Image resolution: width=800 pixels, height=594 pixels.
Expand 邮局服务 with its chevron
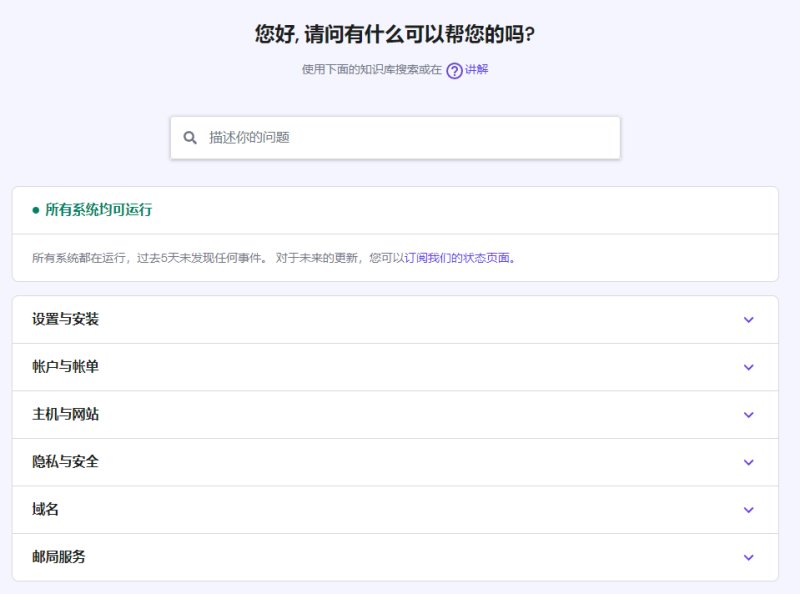click(748, 557)
